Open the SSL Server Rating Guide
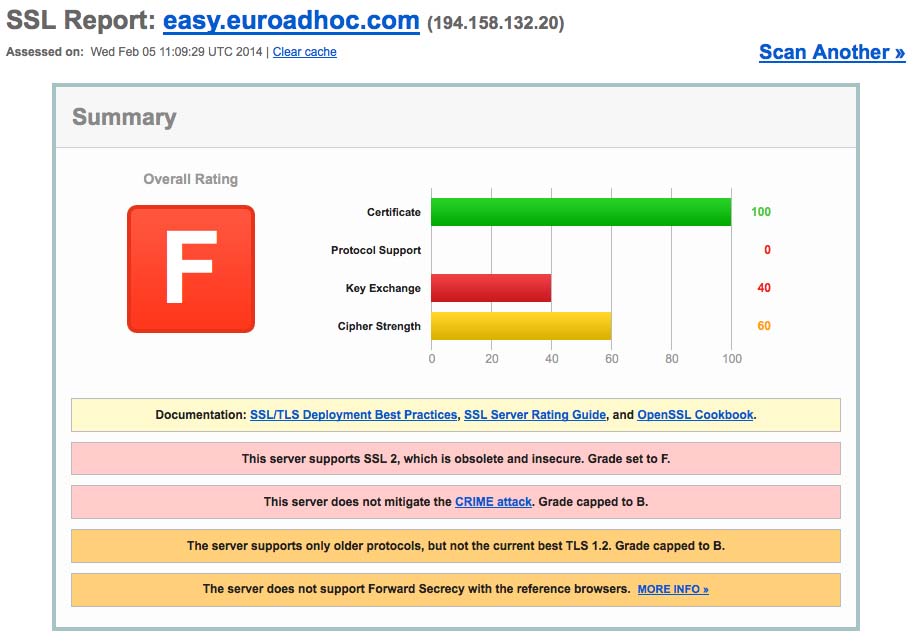 point(534,414)
